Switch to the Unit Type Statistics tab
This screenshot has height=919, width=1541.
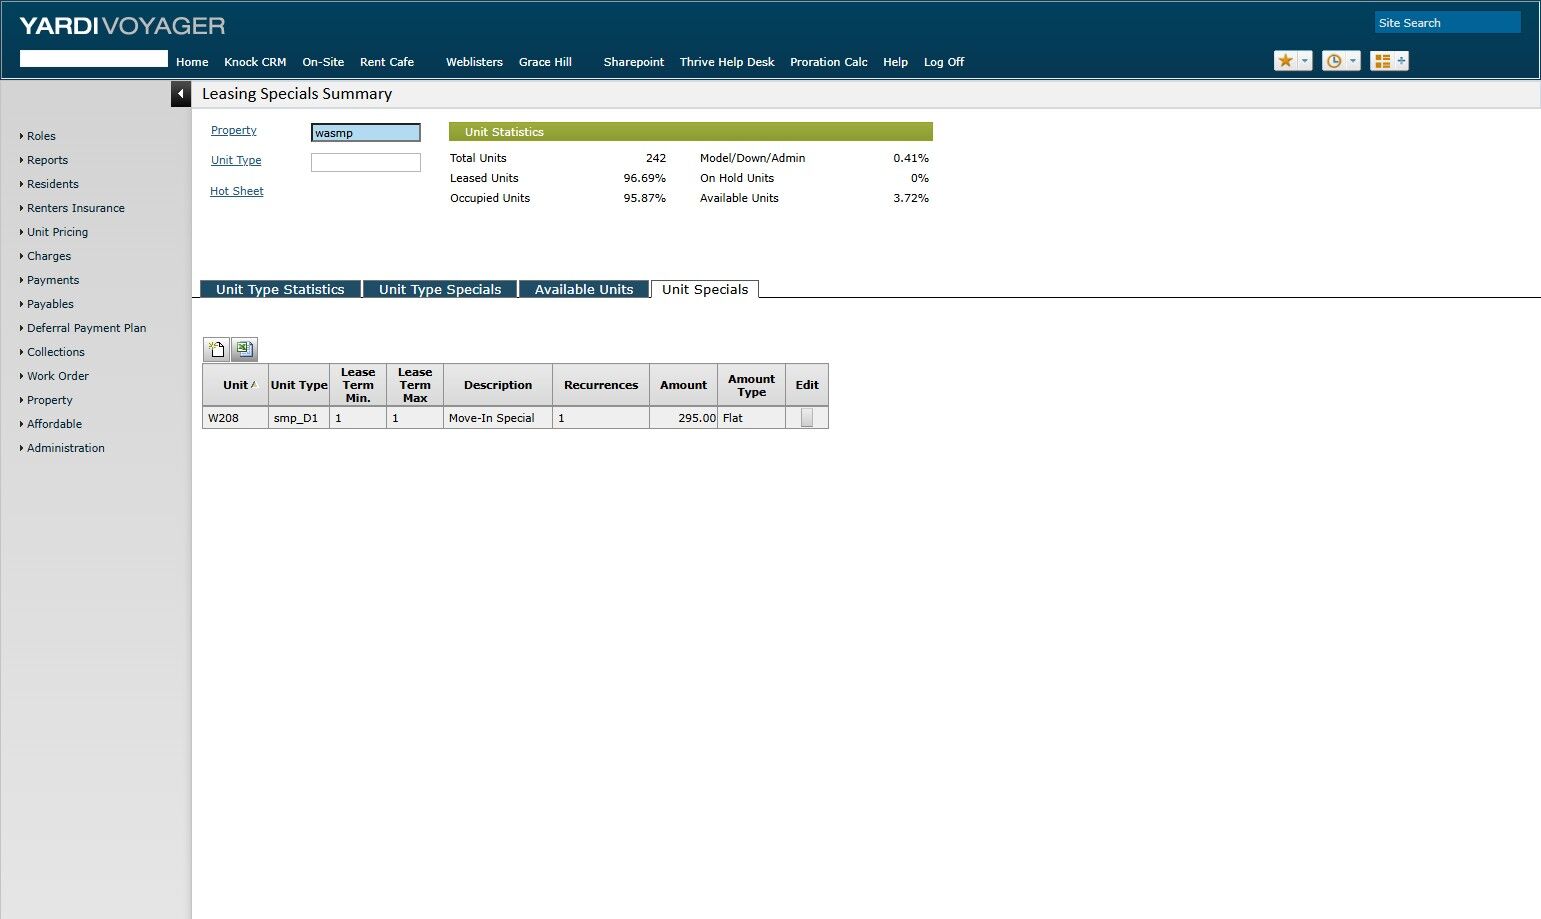(x=280, y=289)
